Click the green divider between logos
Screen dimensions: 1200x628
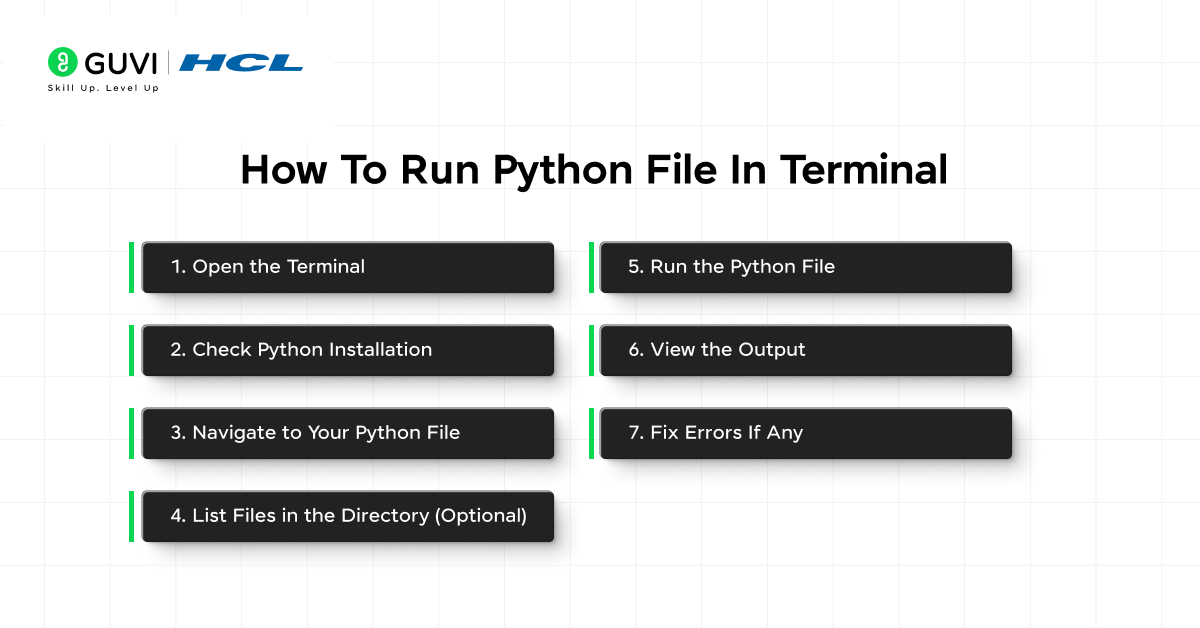click(x=170, y=62)
